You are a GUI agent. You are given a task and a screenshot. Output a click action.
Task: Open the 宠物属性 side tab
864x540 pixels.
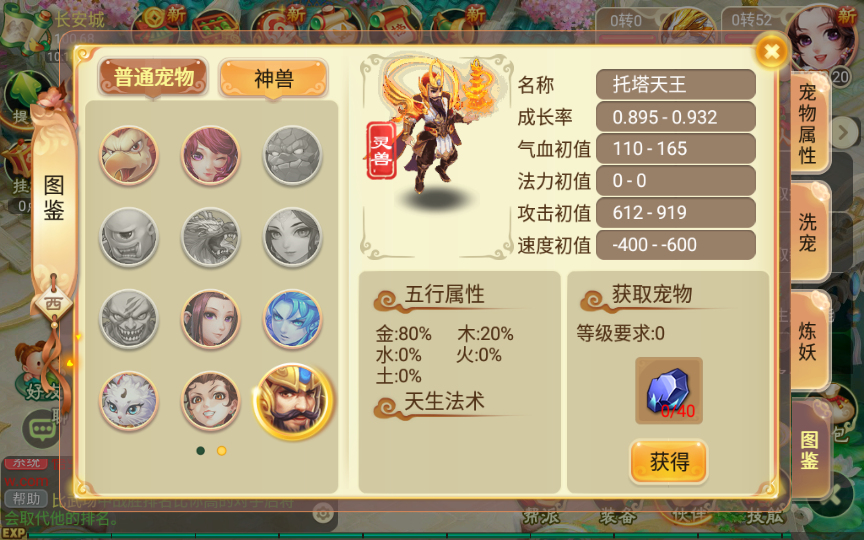[x=808, y=124]
